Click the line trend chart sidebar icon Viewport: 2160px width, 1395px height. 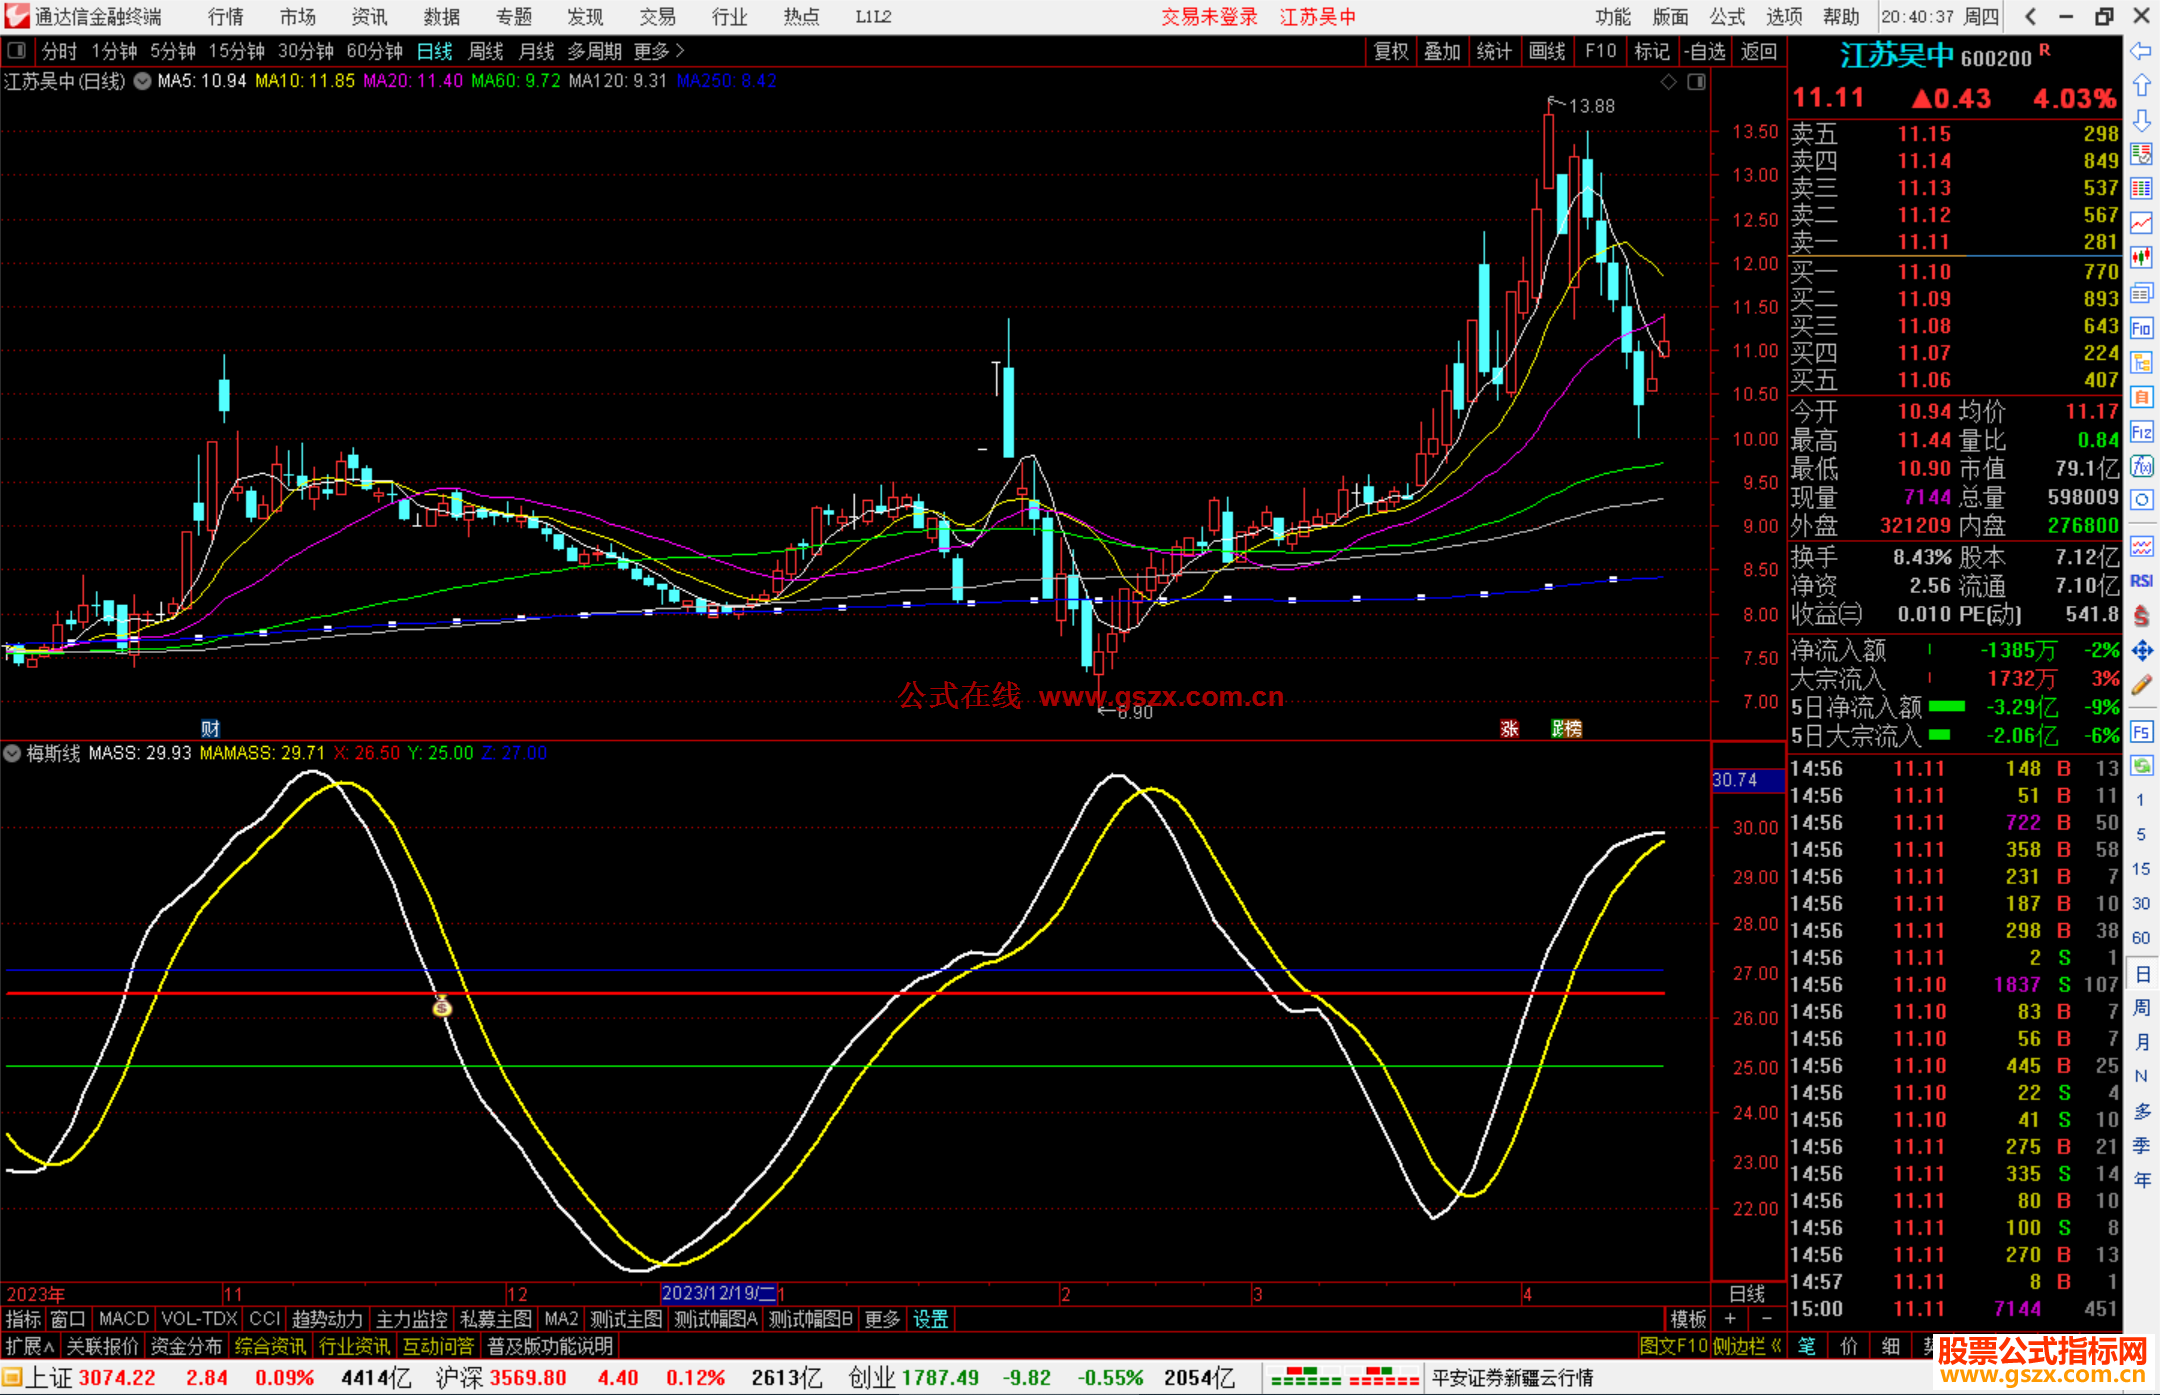coord(2141,223)
